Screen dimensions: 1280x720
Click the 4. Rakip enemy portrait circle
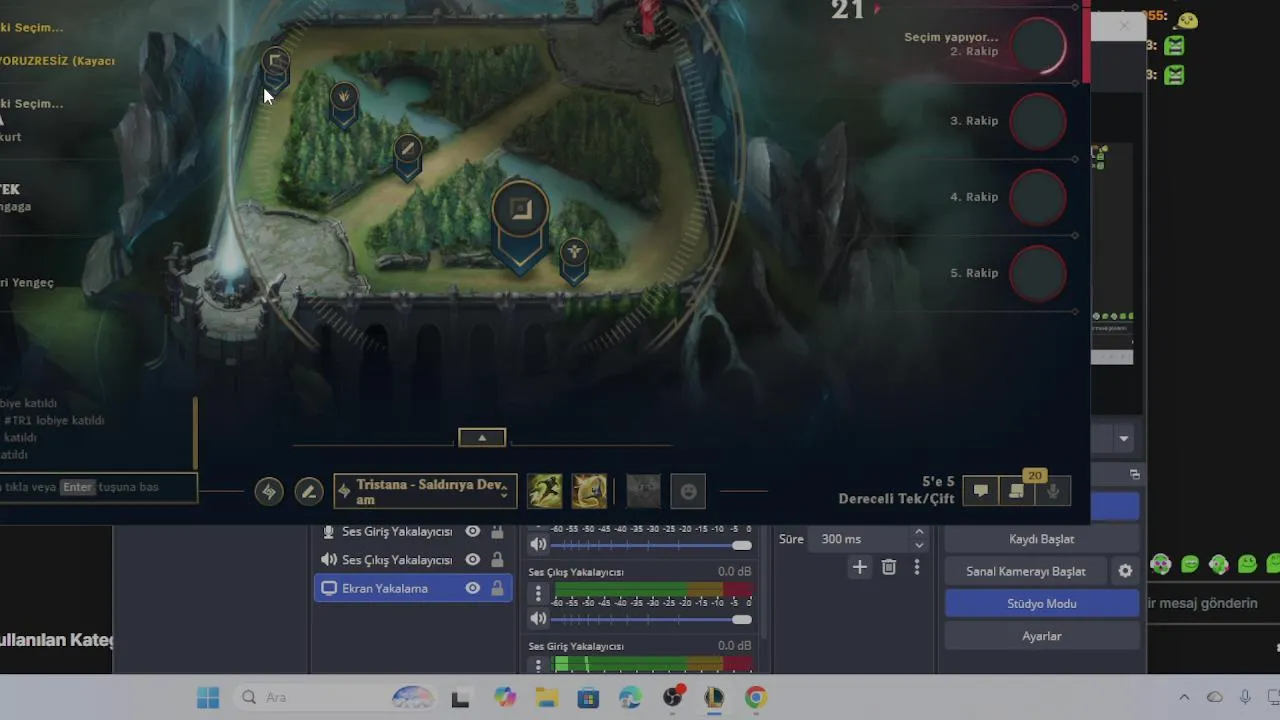coord(1038,197)
